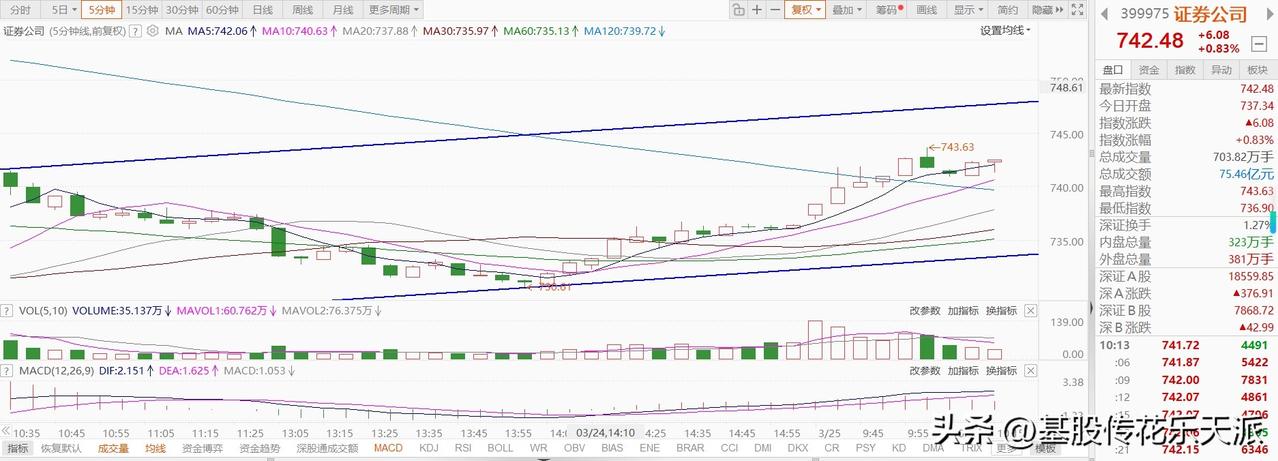Select the DMI indicator tab
This screenshot has height=461, width=1278.
[x=763, y=448]
